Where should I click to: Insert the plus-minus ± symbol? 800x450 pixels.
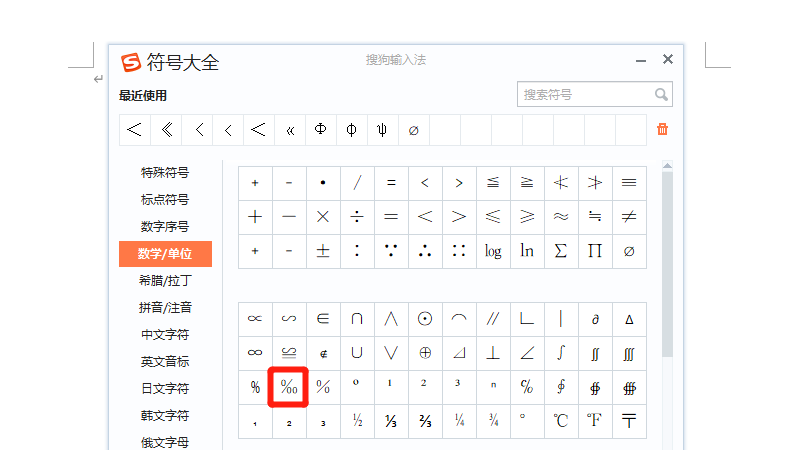(323, 251)
